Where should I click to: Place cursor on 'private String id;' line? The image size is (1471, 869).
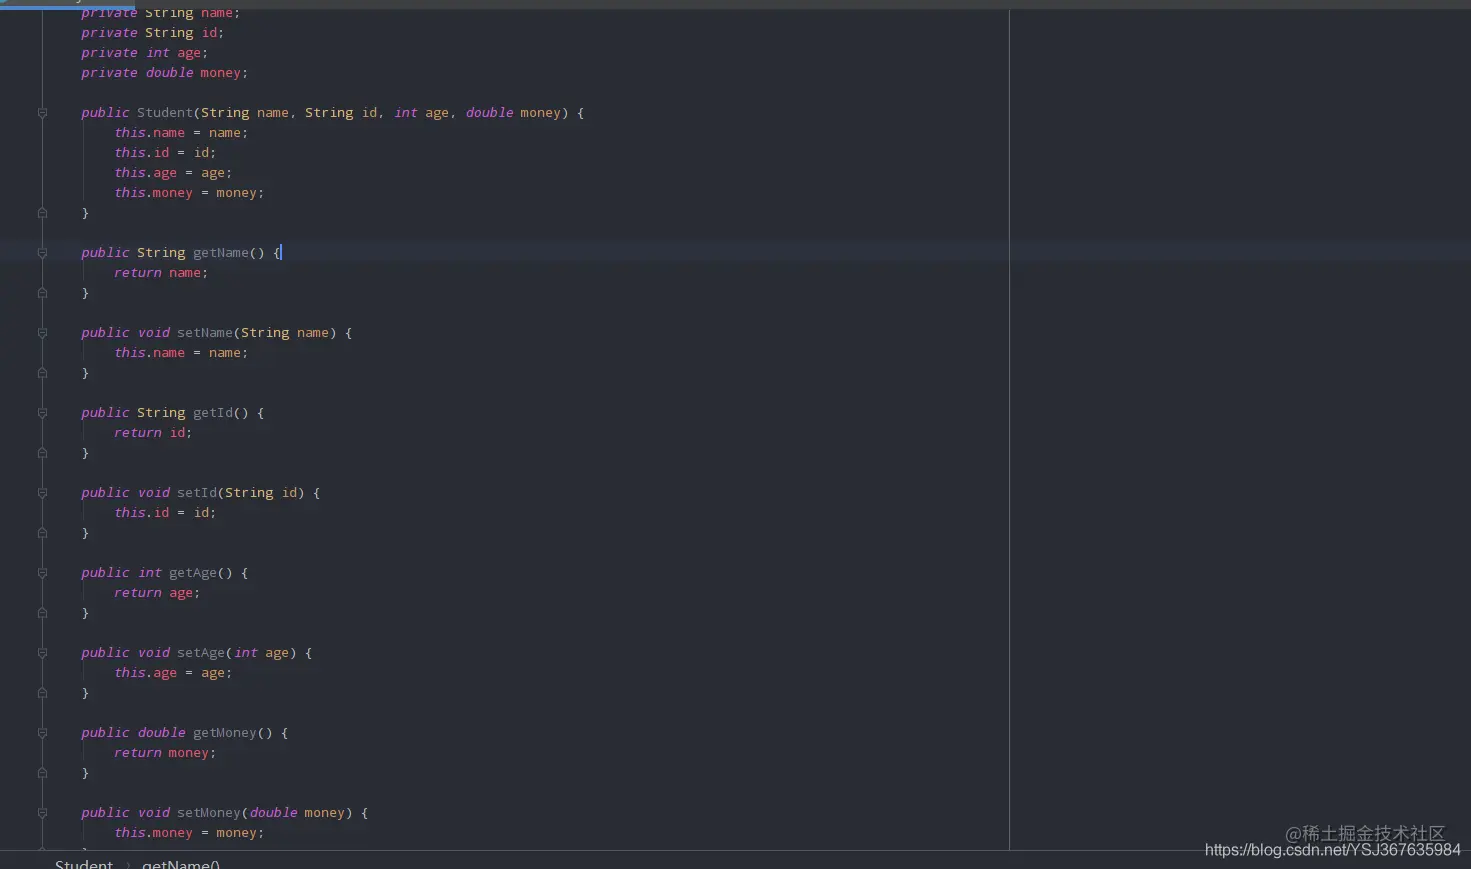[152, 33]
